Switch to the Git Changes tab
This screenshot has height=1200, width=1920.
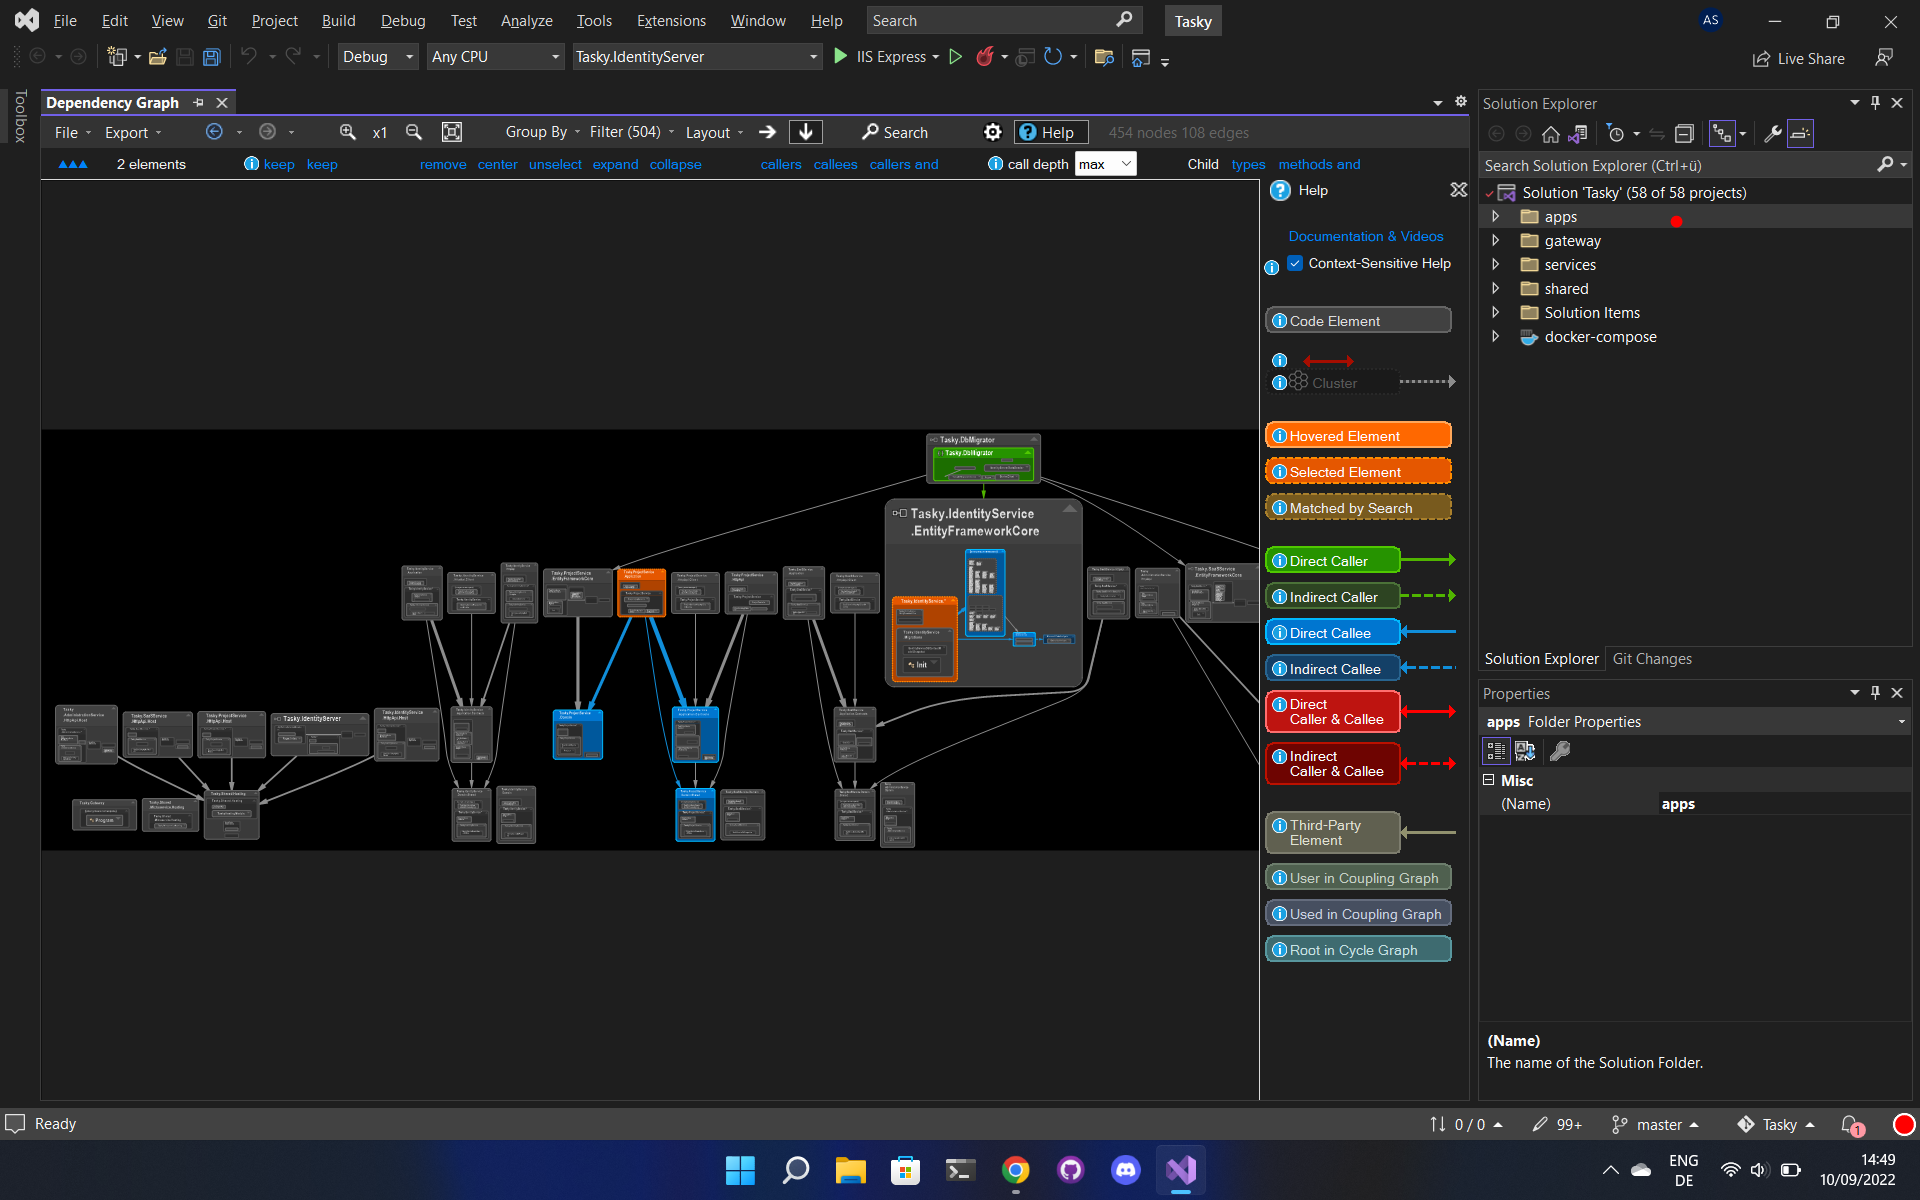[x=1652, y=659]
